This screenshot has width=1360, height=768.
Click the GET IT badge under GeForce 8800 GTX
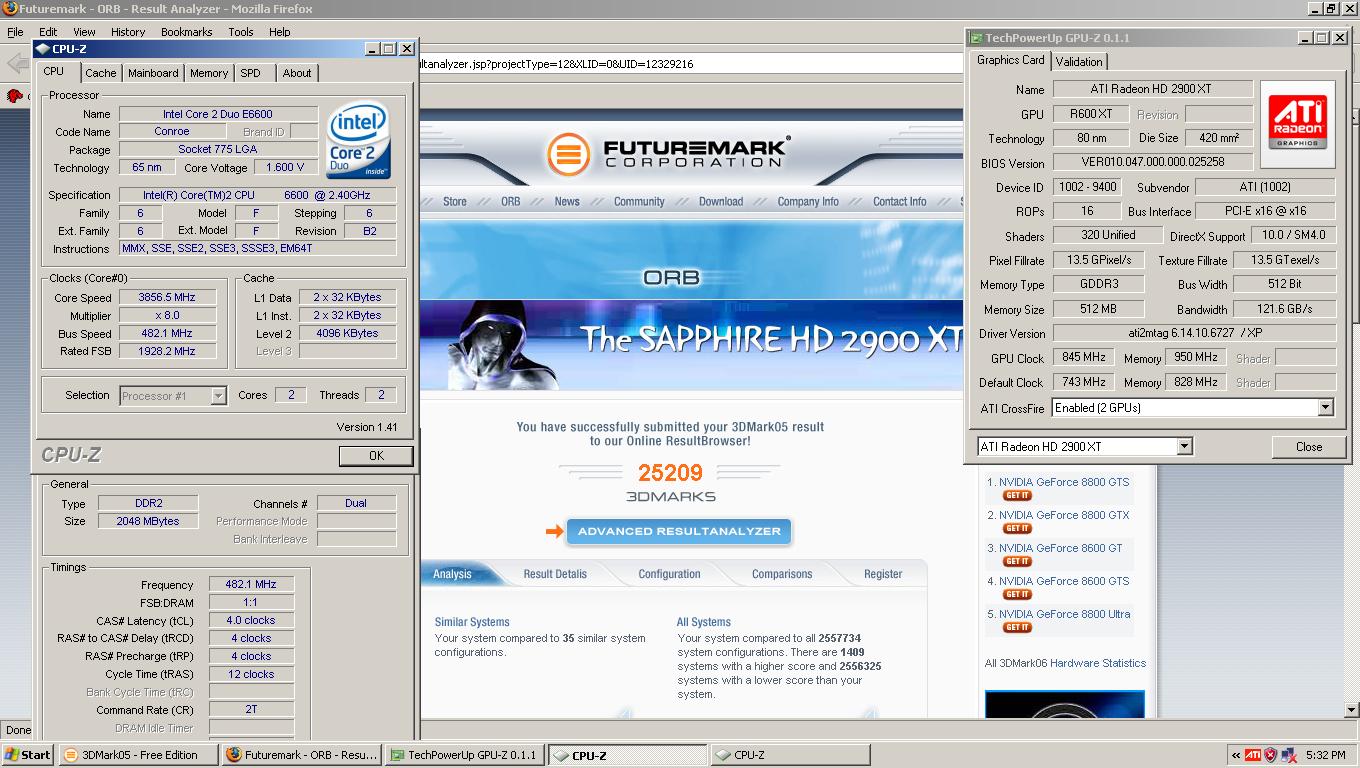(1017, 528)
